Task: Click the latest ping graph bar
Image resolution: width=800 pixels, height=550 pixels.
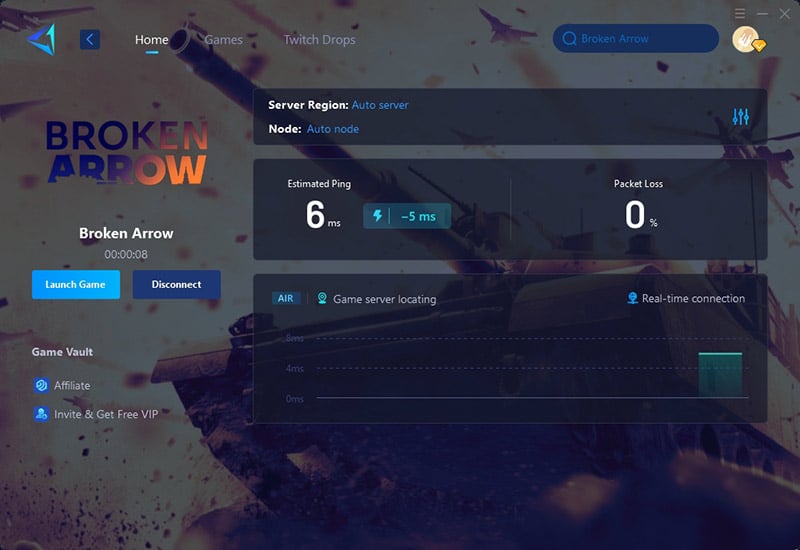Action: coord(720,374)
